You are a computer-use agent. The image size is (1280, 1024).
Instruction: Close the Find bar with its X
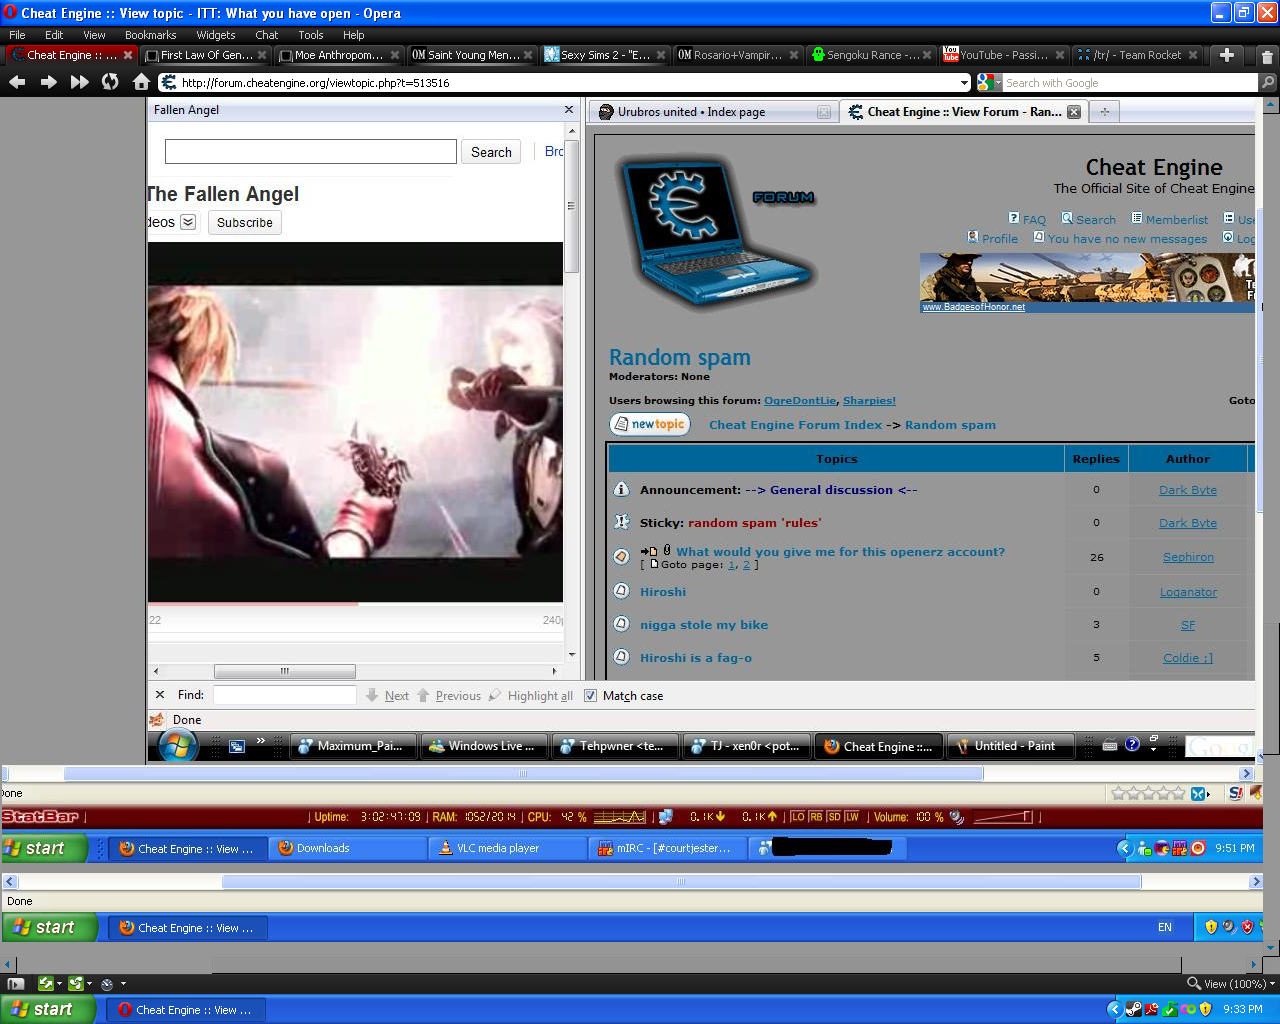(x=160, y=695)
